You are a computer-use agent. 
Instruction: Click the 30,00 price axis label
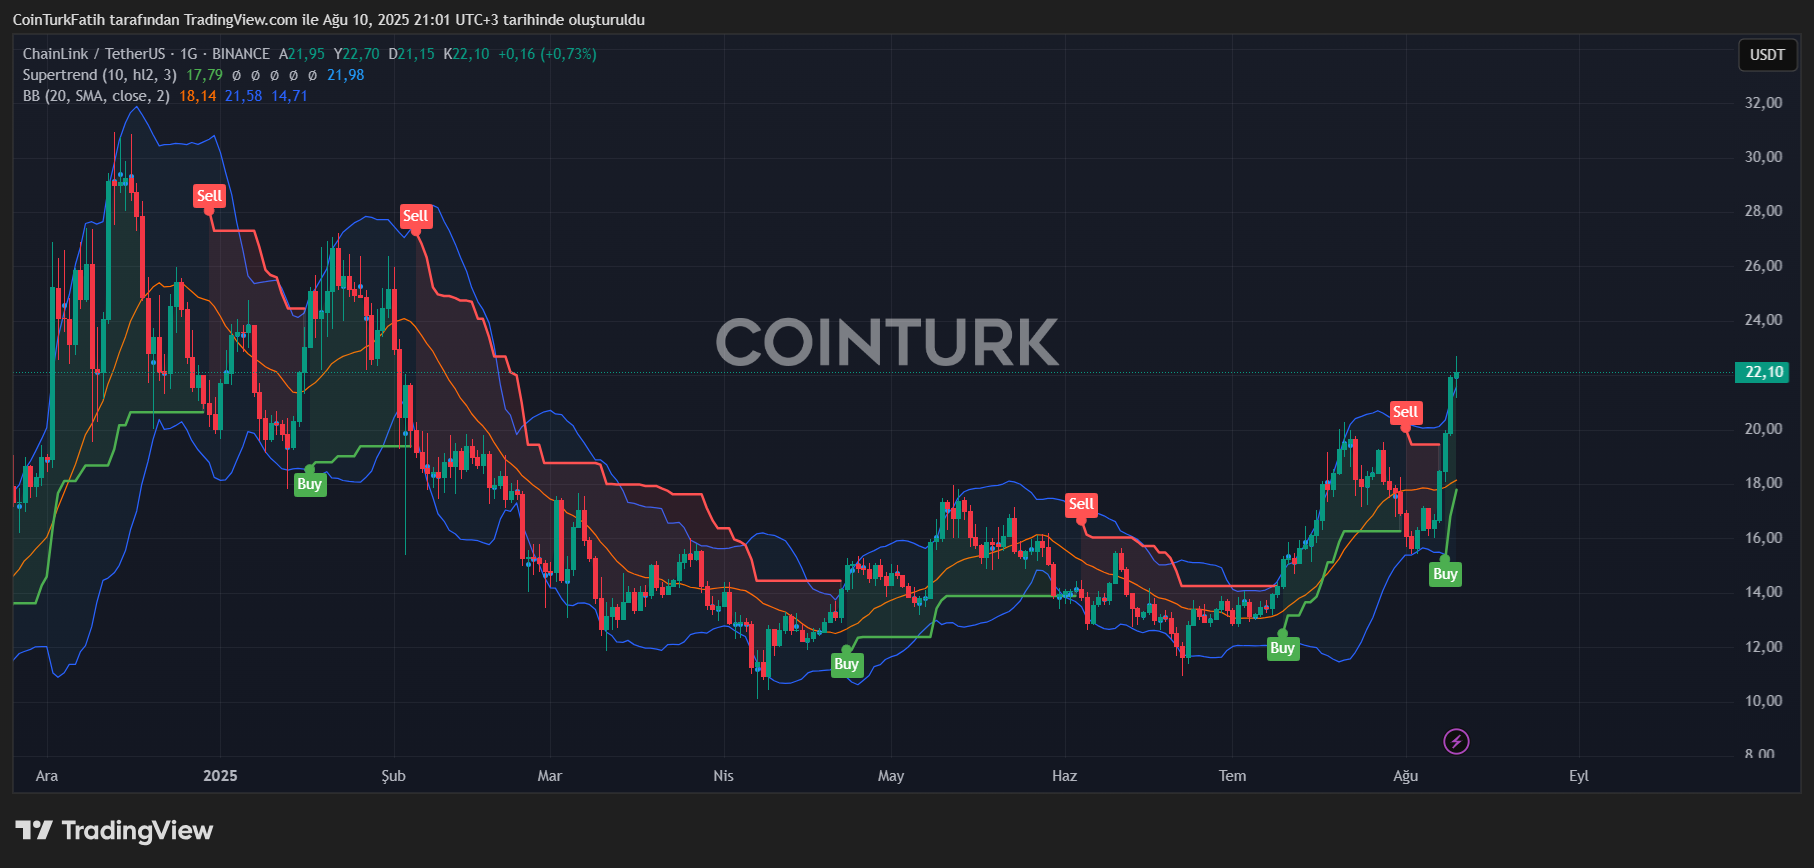(x=1763, y=156)
